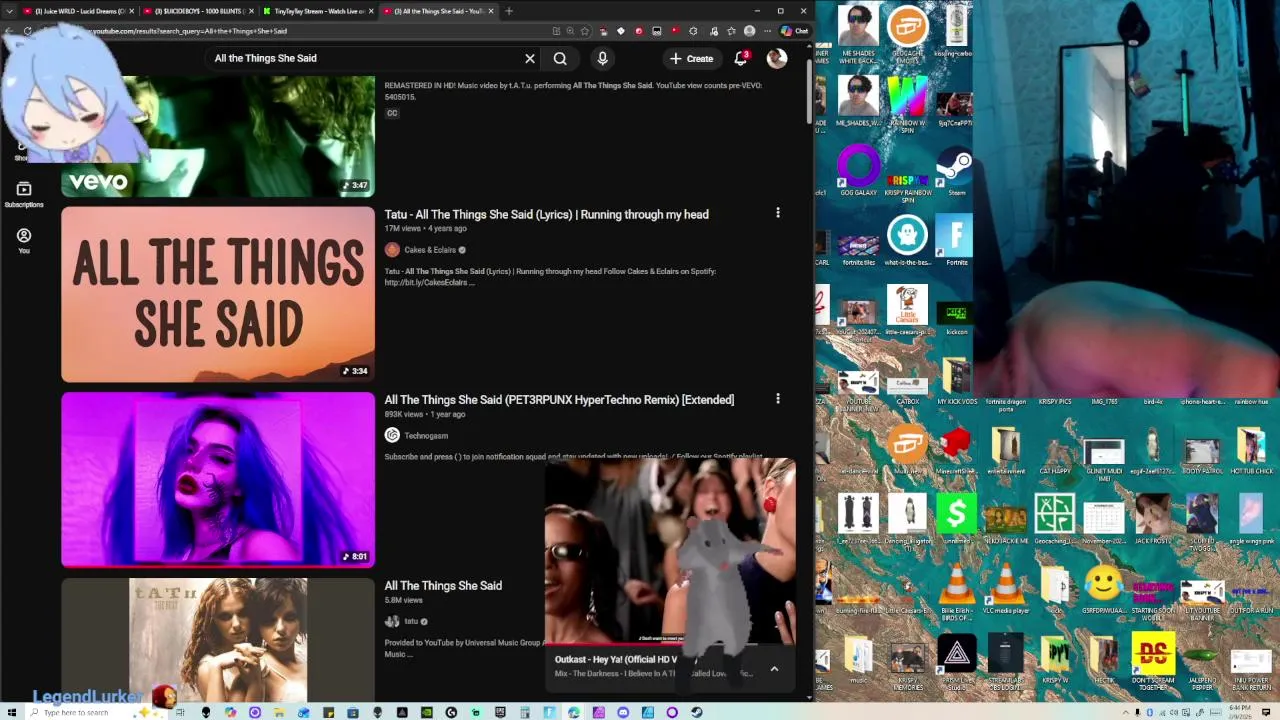
Task: Open the You section in YouTube sidebar
Action: point(24,240)
